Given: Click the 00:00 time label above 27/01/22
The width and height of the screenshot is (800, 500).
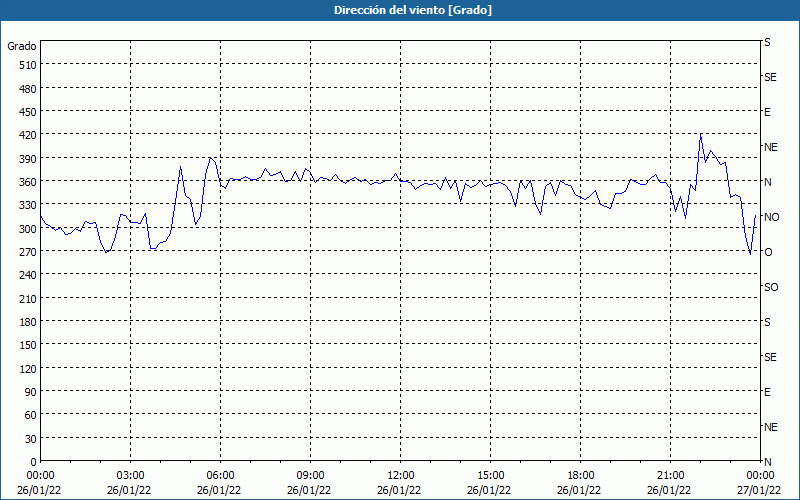Looking at the screenshot, I should click(760, 476).
